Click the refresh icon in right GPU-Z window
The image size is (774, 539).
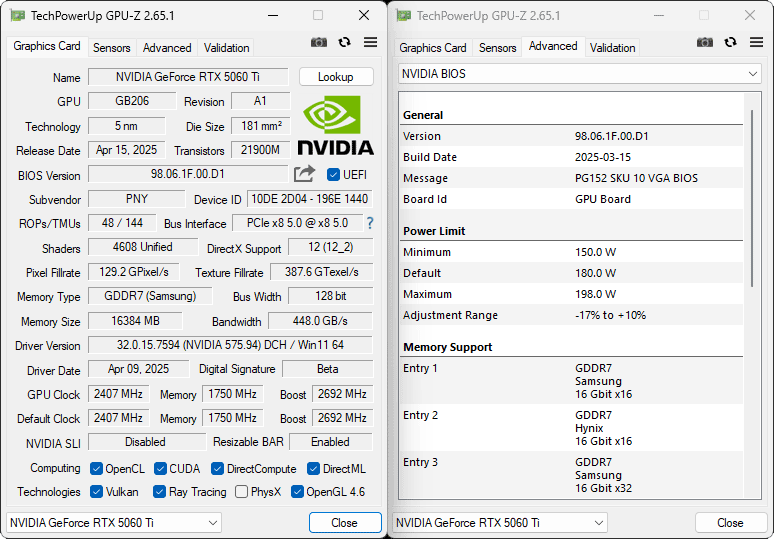point(731,42)
